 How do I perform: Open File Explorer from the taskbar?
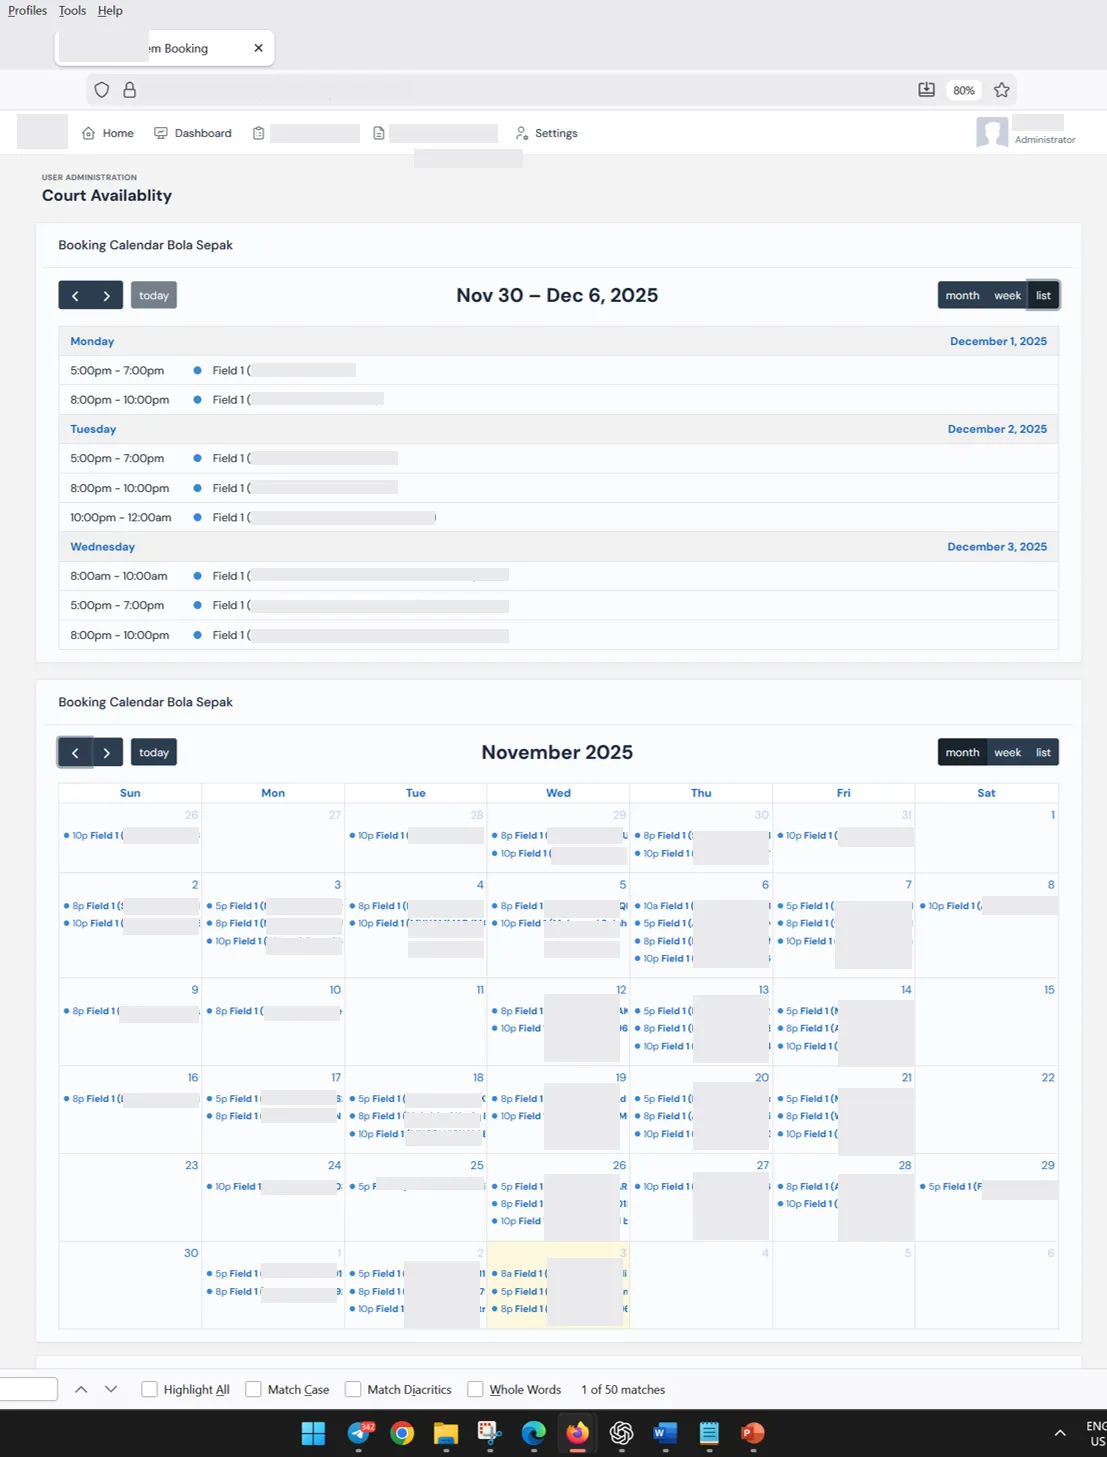445,1433
